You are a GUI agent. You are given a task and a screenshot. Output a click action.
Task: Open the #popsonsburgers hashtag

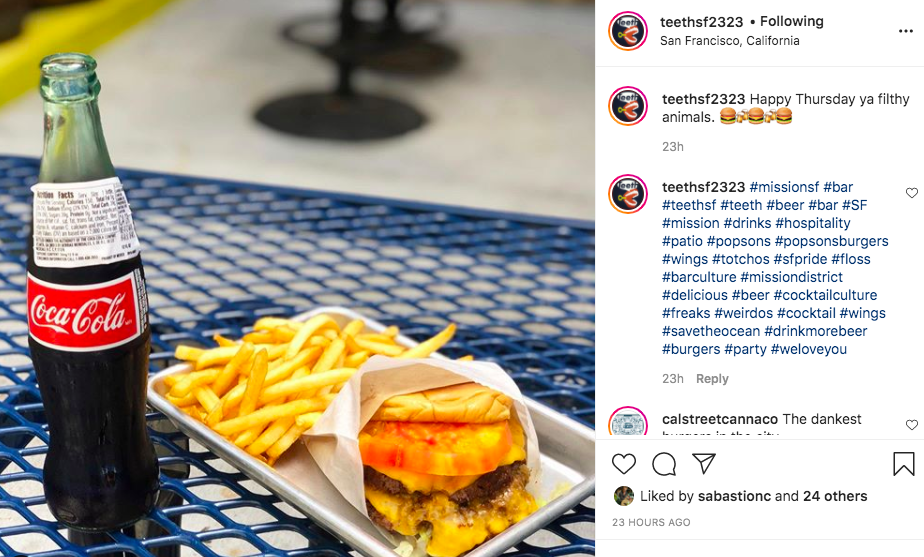coord(831,241)
